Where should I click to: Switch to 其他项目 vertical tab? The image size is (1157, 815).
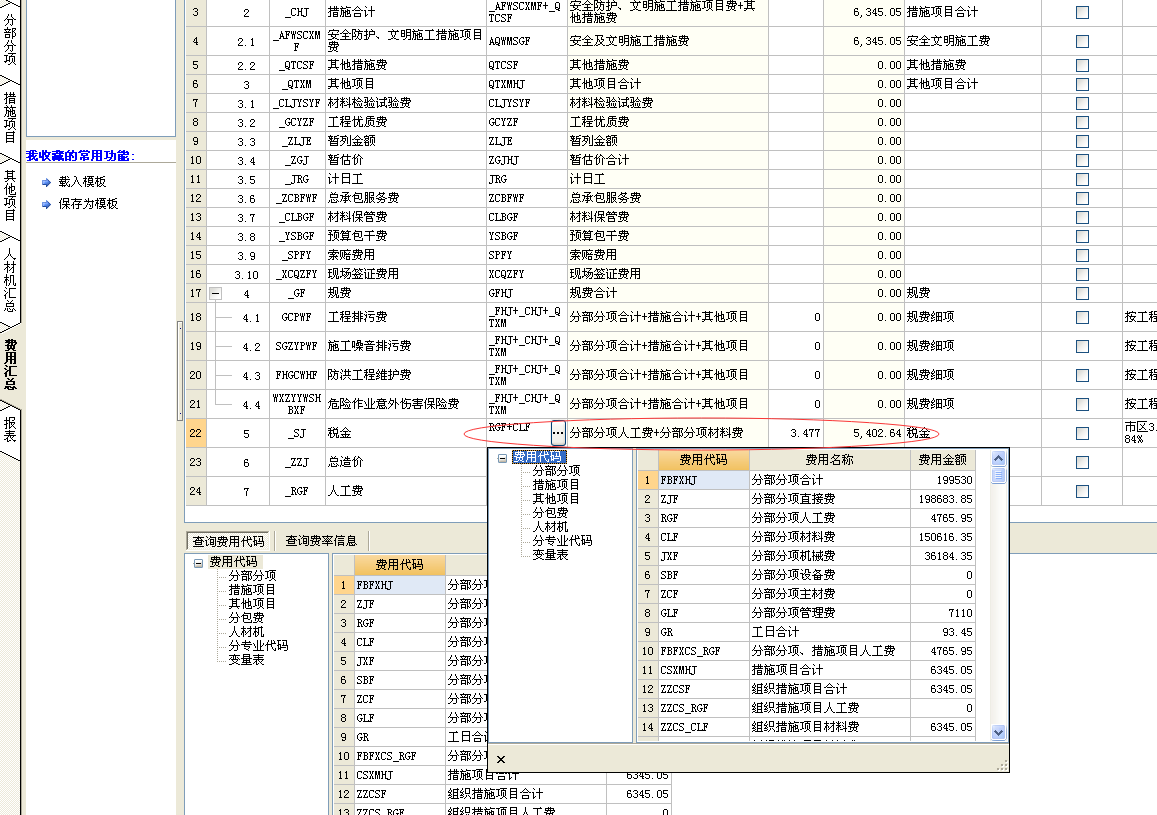pyautogui.click(x=10, y=195)
